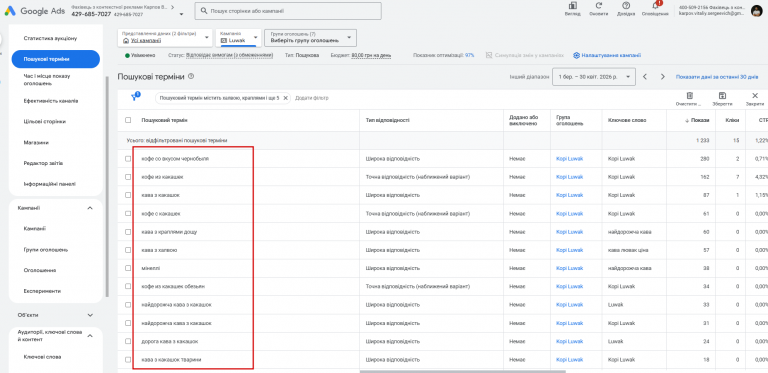Click the search pages or campaigns field
This screenshot has width=768, height=373.
coord(288,11)
